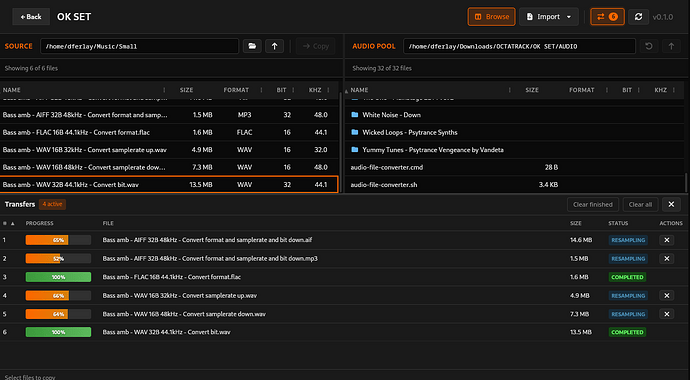Sort Audio Pool files by Name header
The height and width of the screenshot is (380, 690).
359,90
